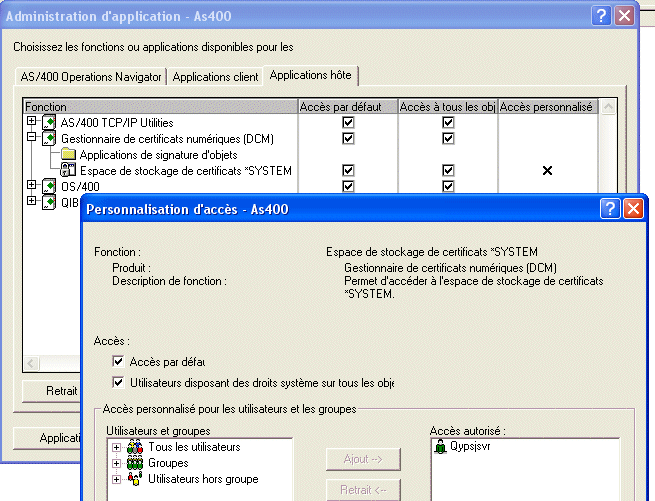Toggle Accès à tous les objets for OS/400 row
The image size is (655, 501).
tap(448, 186)
